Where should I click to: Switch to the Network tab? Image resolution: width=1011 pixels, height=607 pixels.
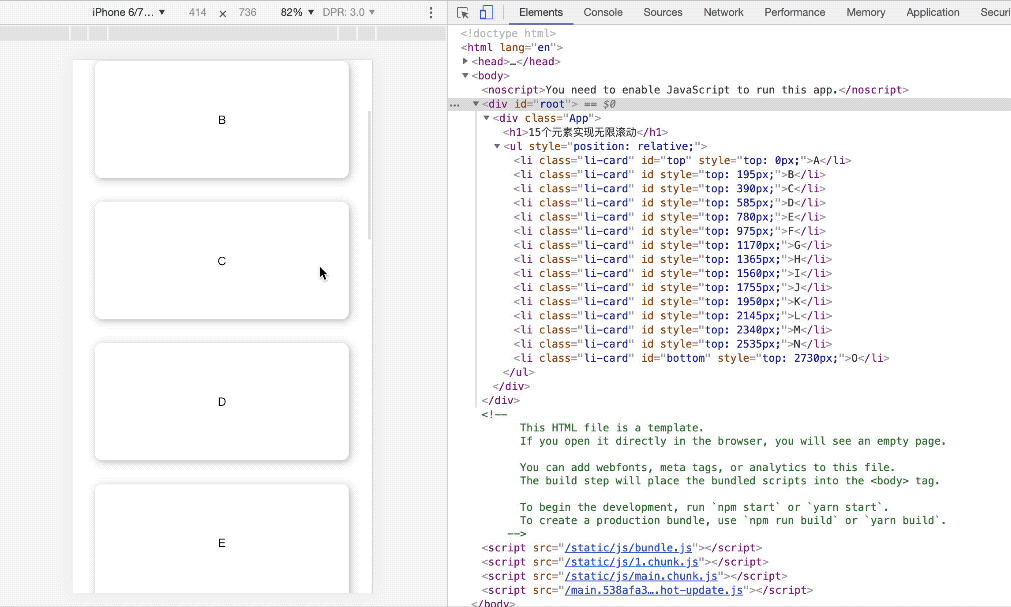tap(723, 12)
